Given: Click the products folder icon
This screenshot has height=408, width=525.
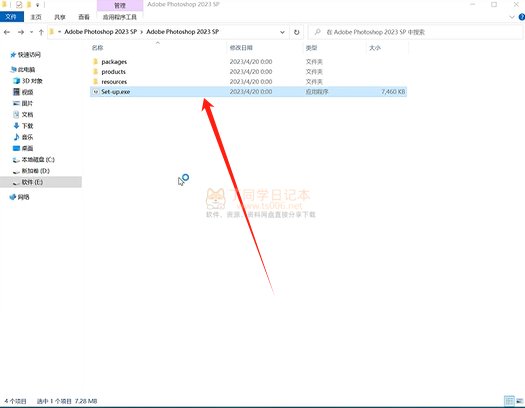Looking at the screenshot, I should pyautogui.click(x=95, y=72).
